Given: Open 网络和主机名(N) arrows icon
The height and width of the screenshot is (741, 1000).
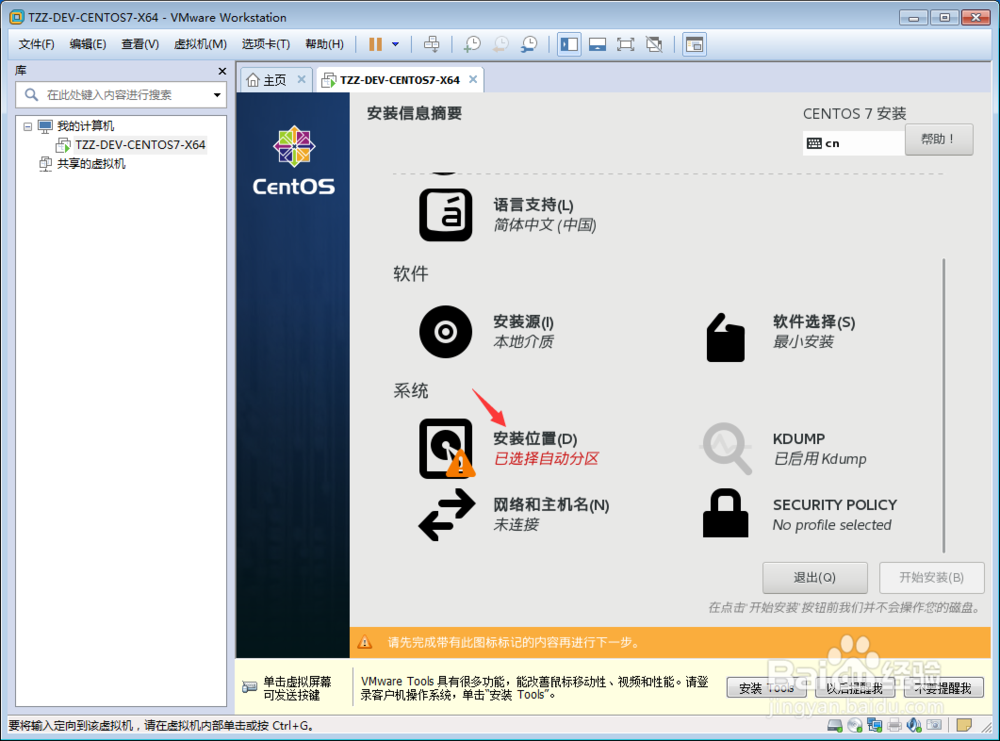Looking at the screenshot, I should [446, 515].
